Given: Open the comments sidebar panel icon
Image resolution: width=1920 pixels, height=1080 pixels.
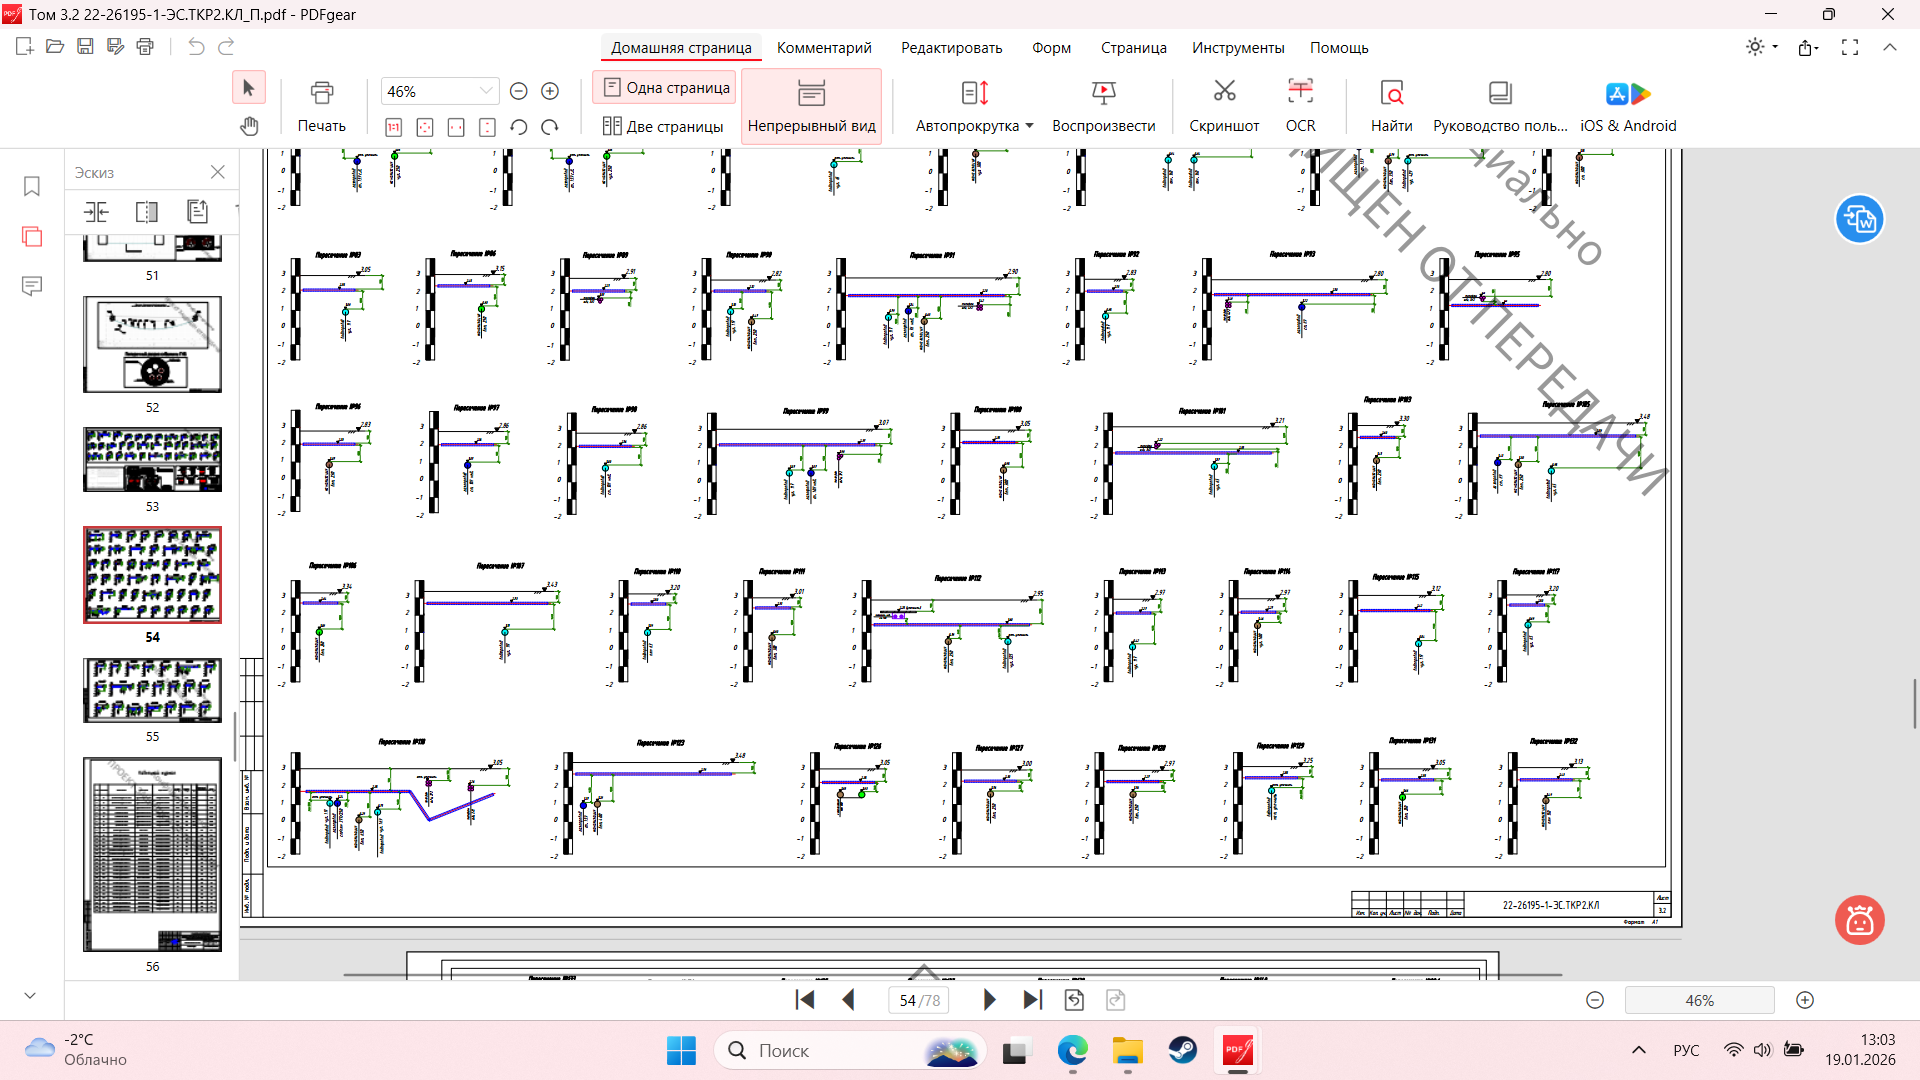Looking at the screenshot, I should pyautogui.click(x=32, y=287).
